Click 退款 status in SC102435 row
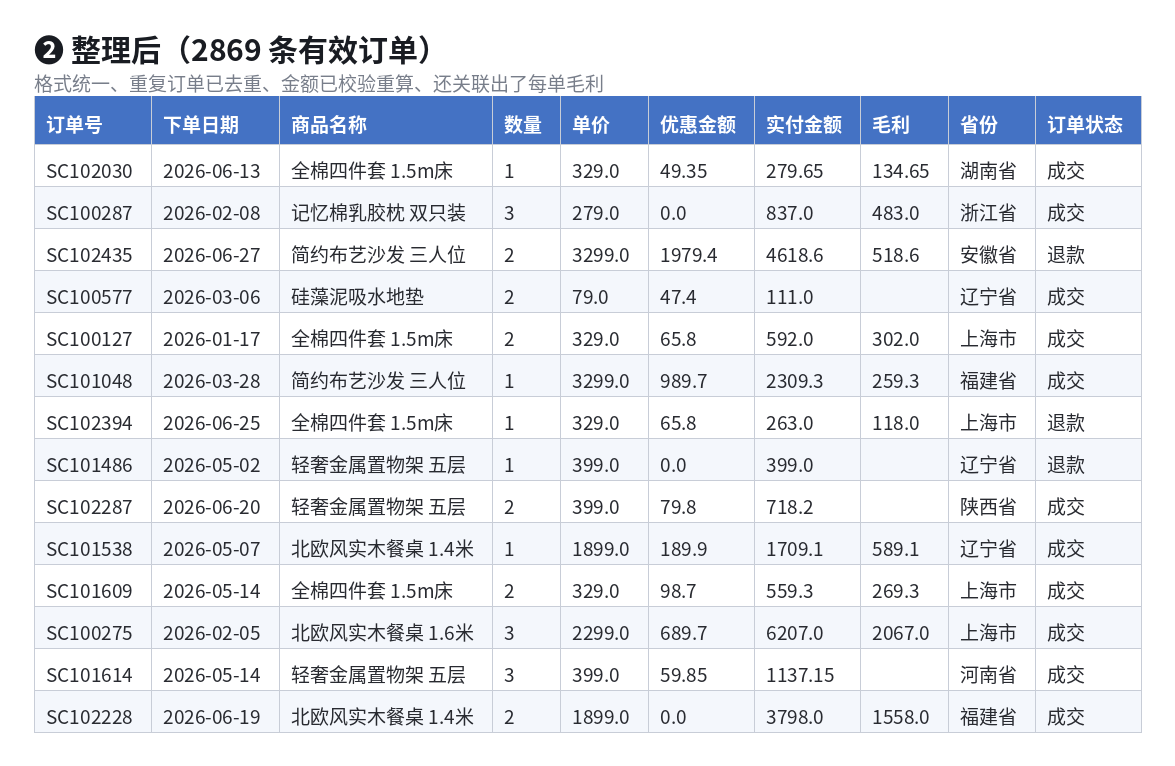 click(x=1066, y=256)
